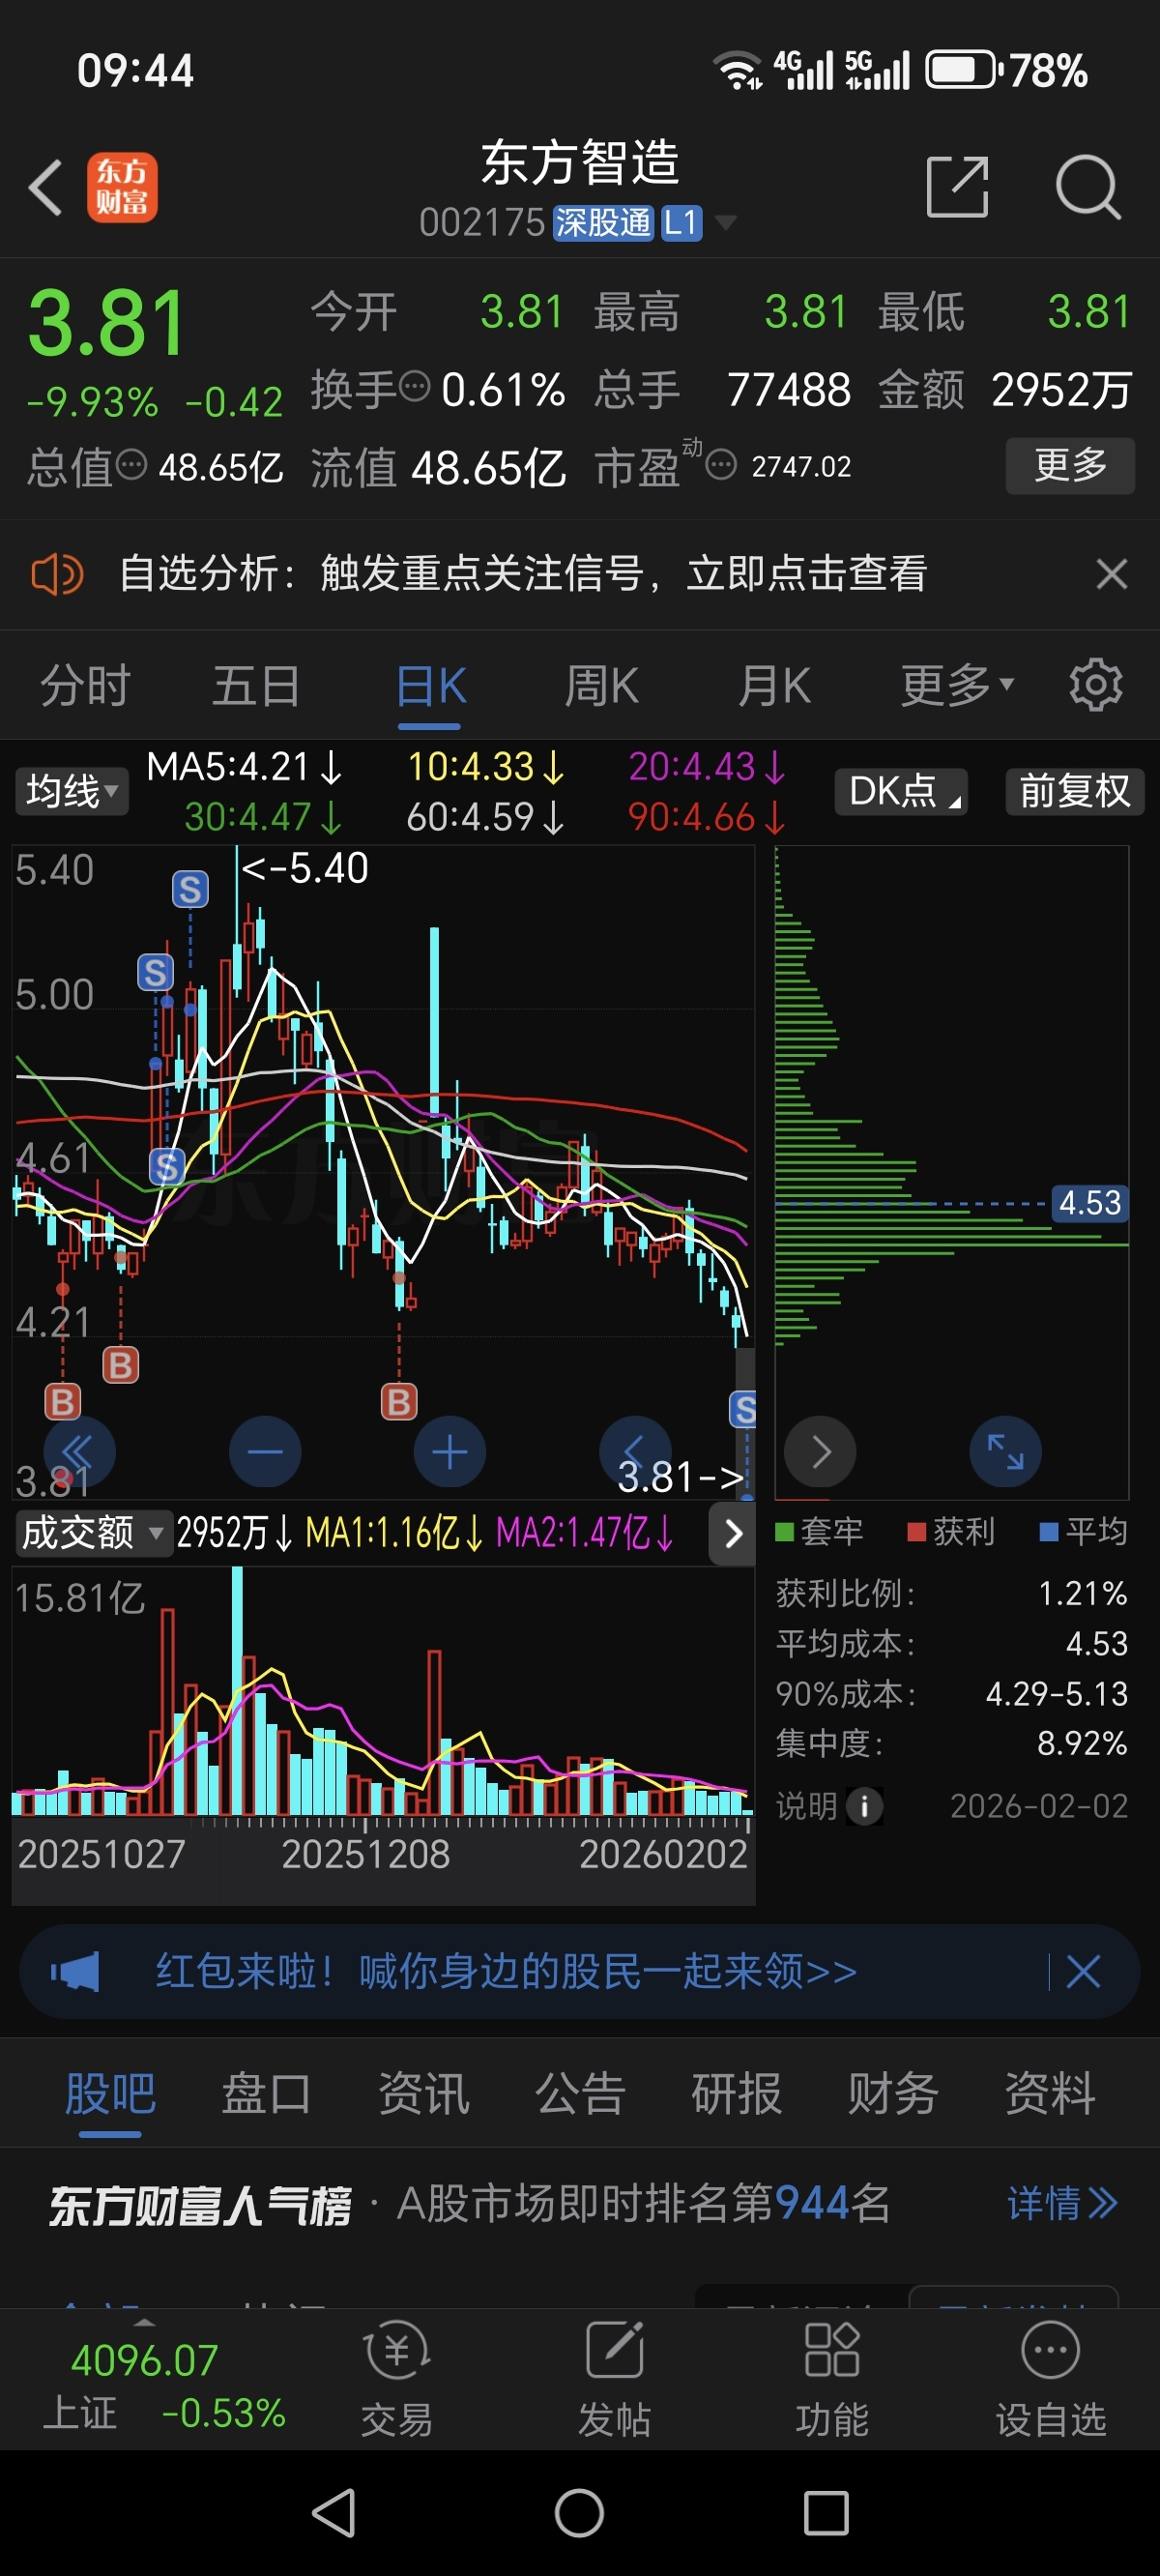The height and width of the screenshot is (2576, 1160).
Task: Select the 日K chart tab
Action: click(431, 686)
